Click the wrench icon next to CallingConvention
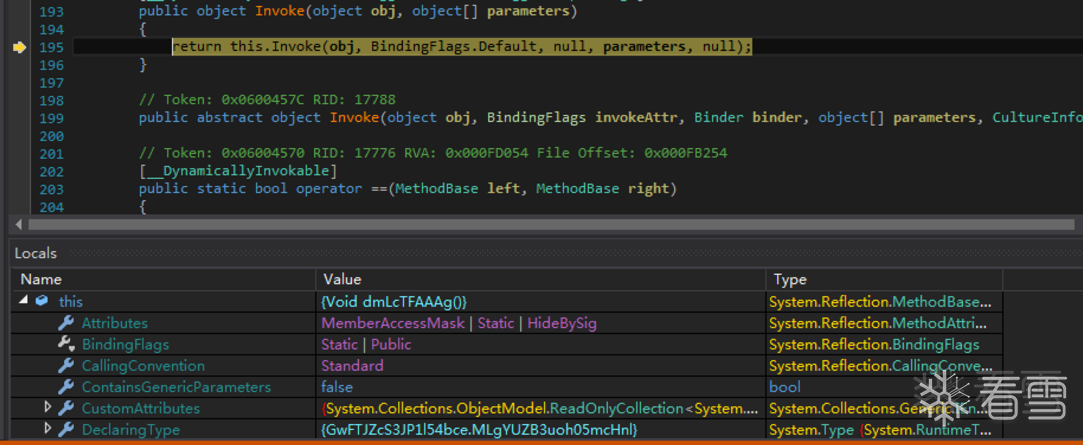 click(66, 366)
